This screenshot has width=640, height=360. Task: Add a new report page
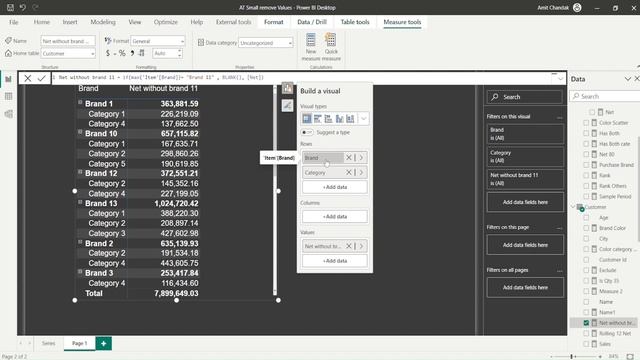pyautogui.click(x=104, y=343)
